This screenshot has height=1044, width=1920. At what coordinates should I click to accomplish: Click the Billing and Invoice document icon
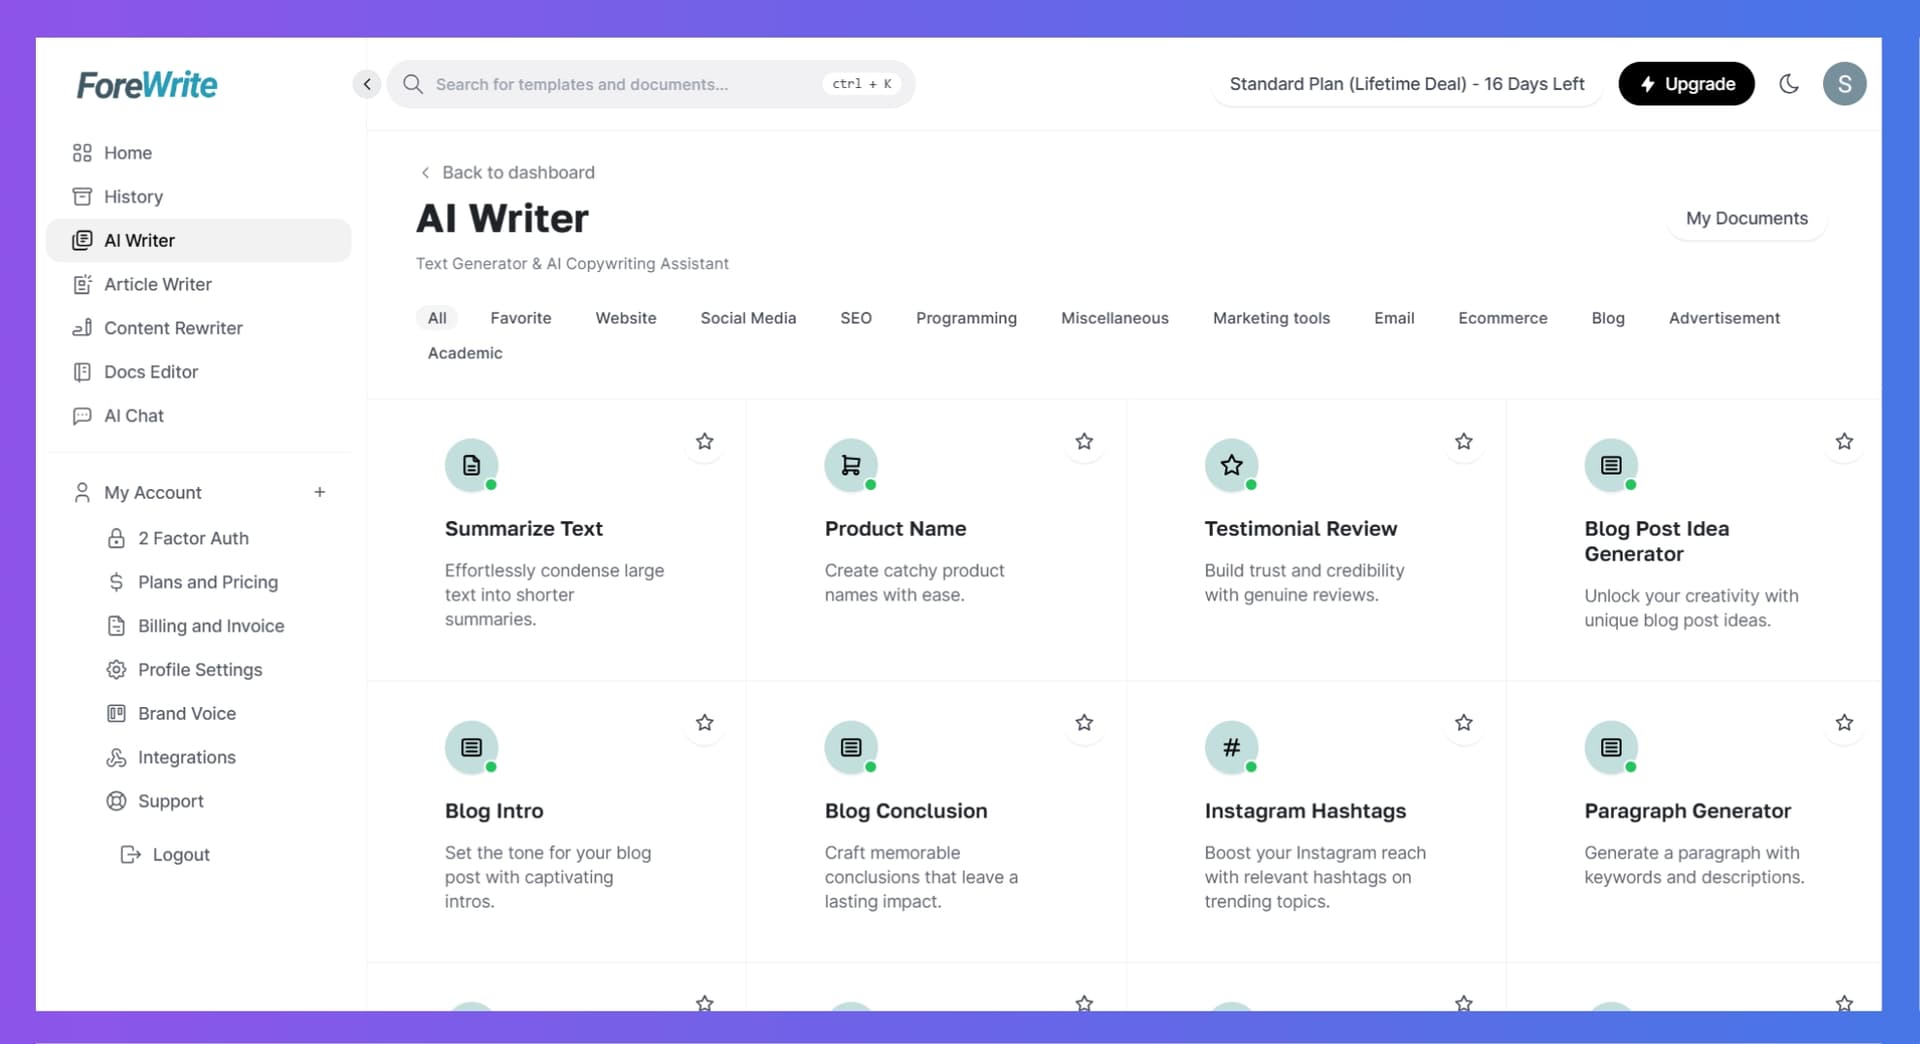tap(116, 626)
